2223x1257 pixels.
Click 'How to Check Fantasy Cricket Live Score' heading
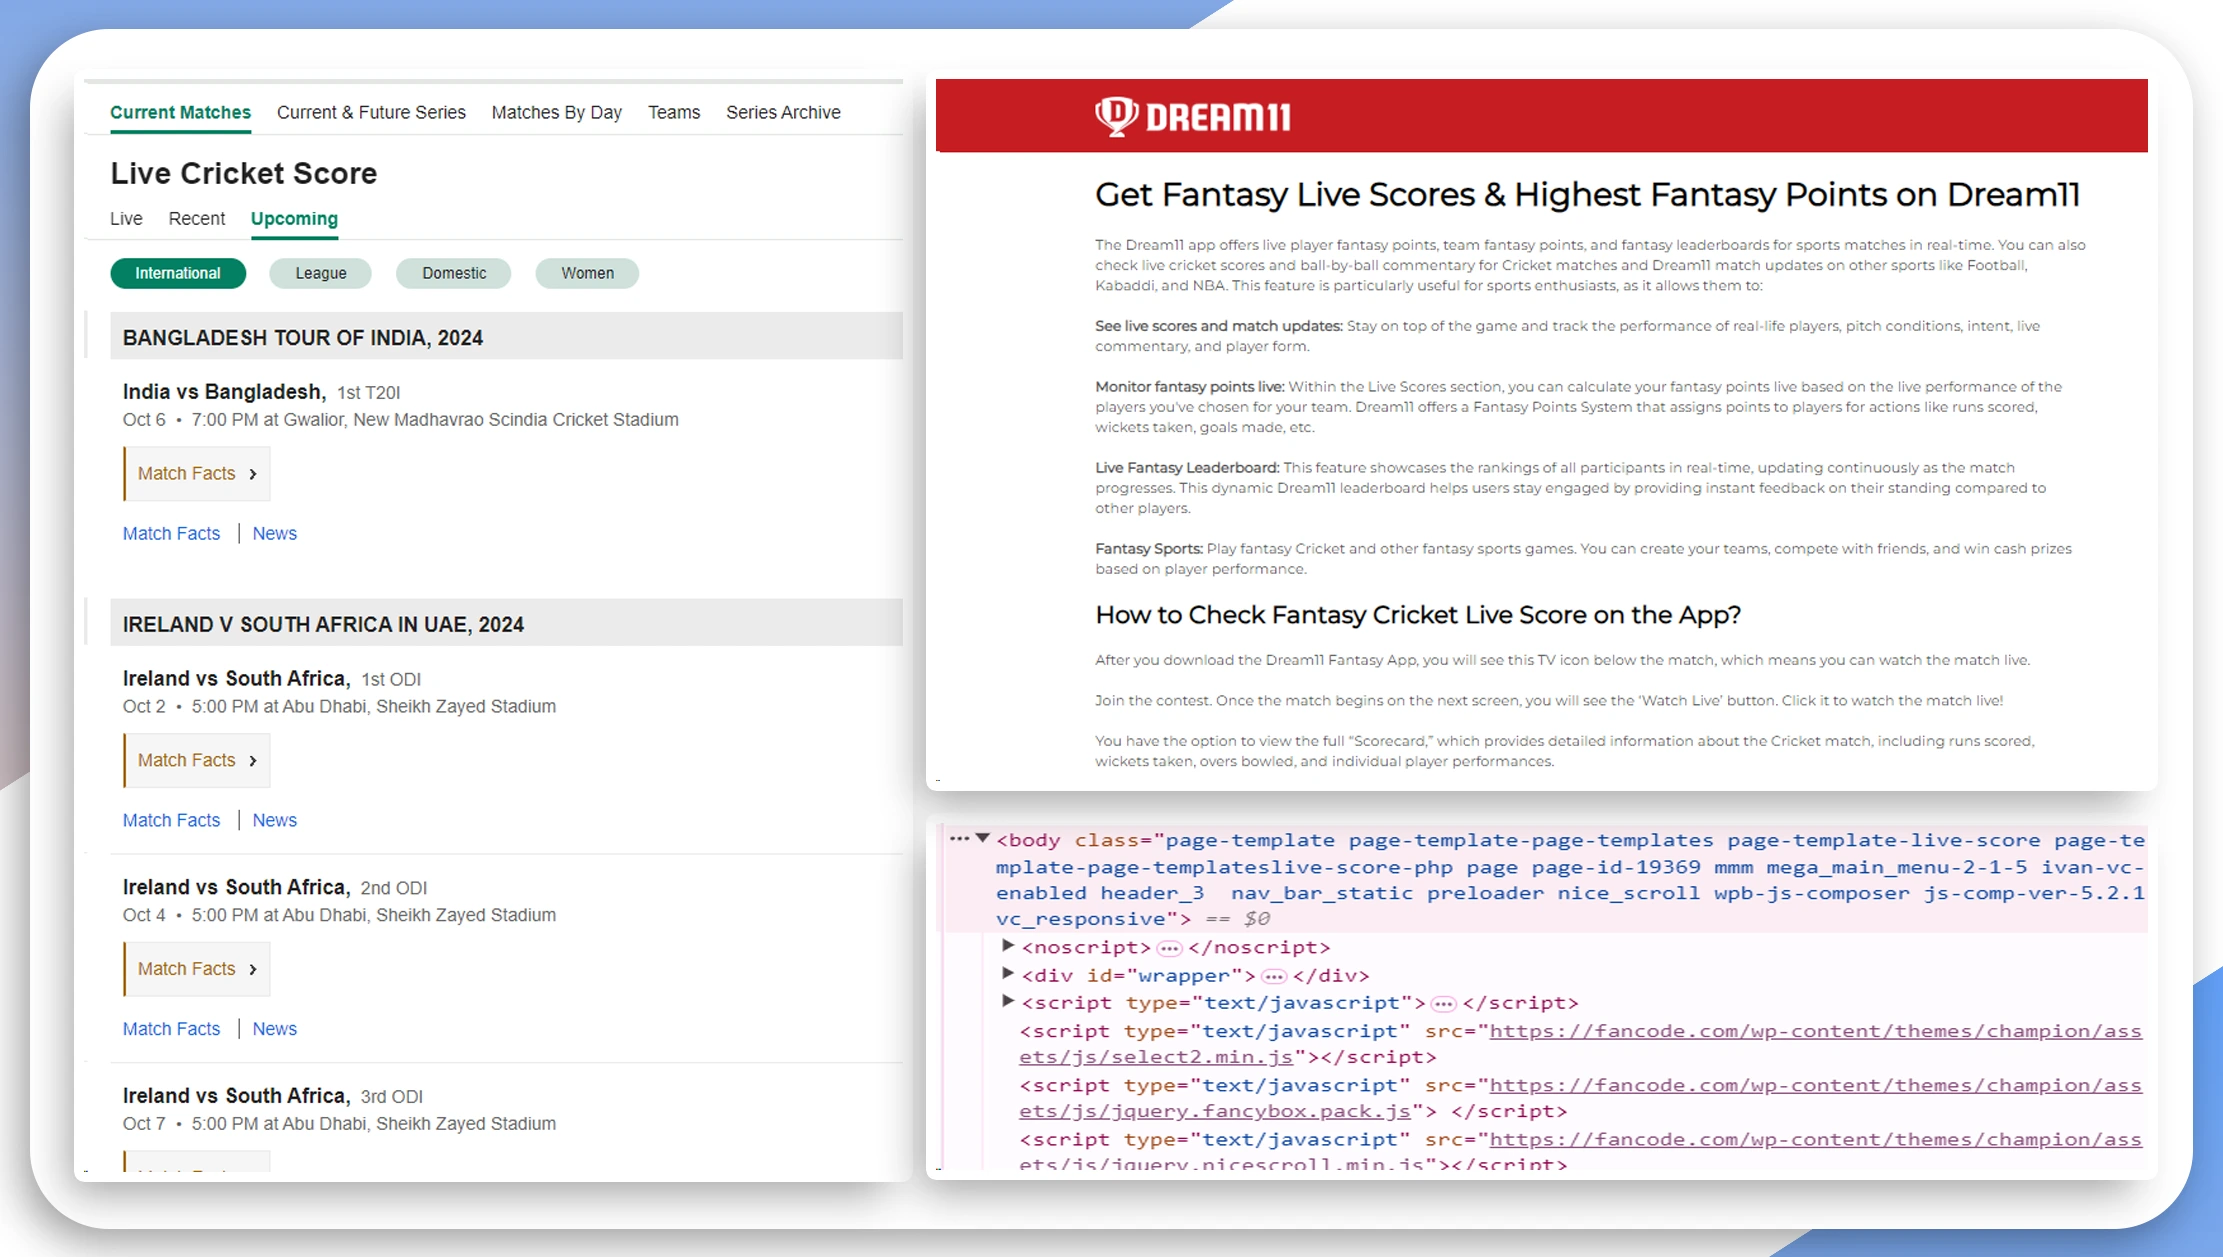tap(1418, 615)
